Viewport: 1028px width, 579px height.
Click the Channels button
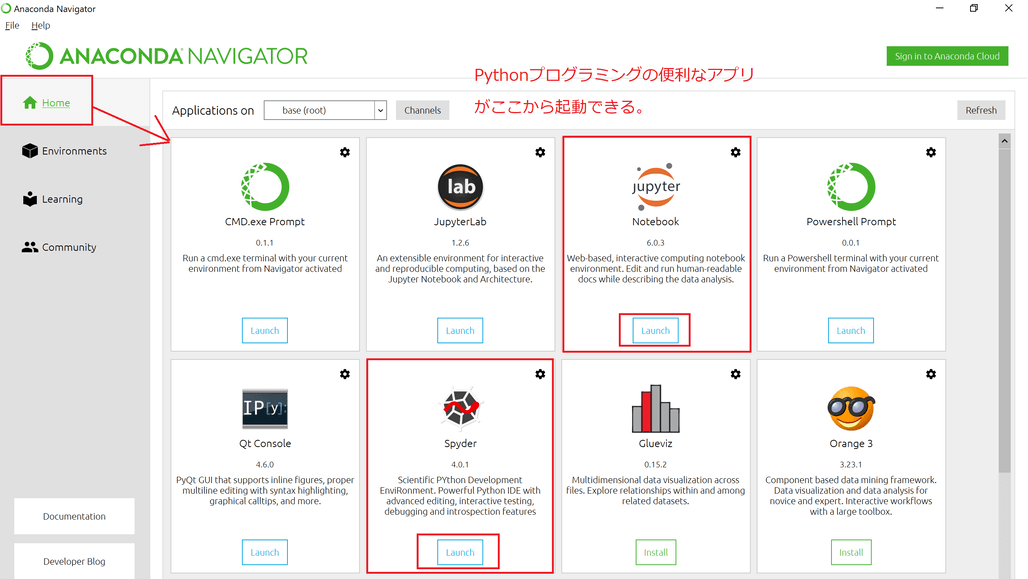422,110
